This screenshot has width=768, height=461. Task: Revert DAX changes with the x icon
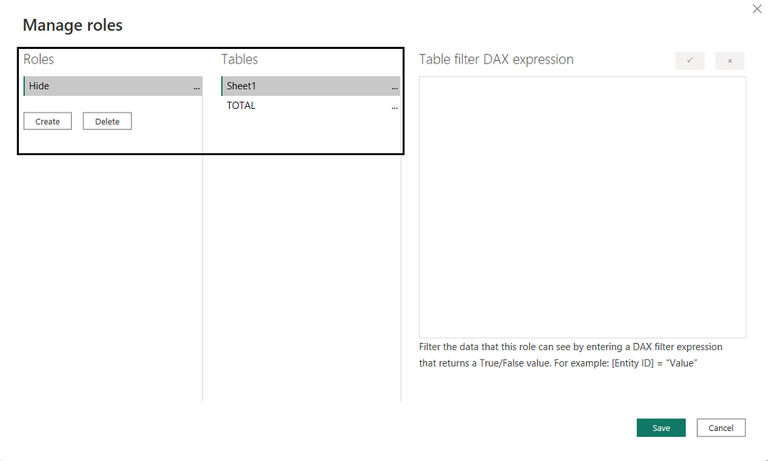(730, 61)
